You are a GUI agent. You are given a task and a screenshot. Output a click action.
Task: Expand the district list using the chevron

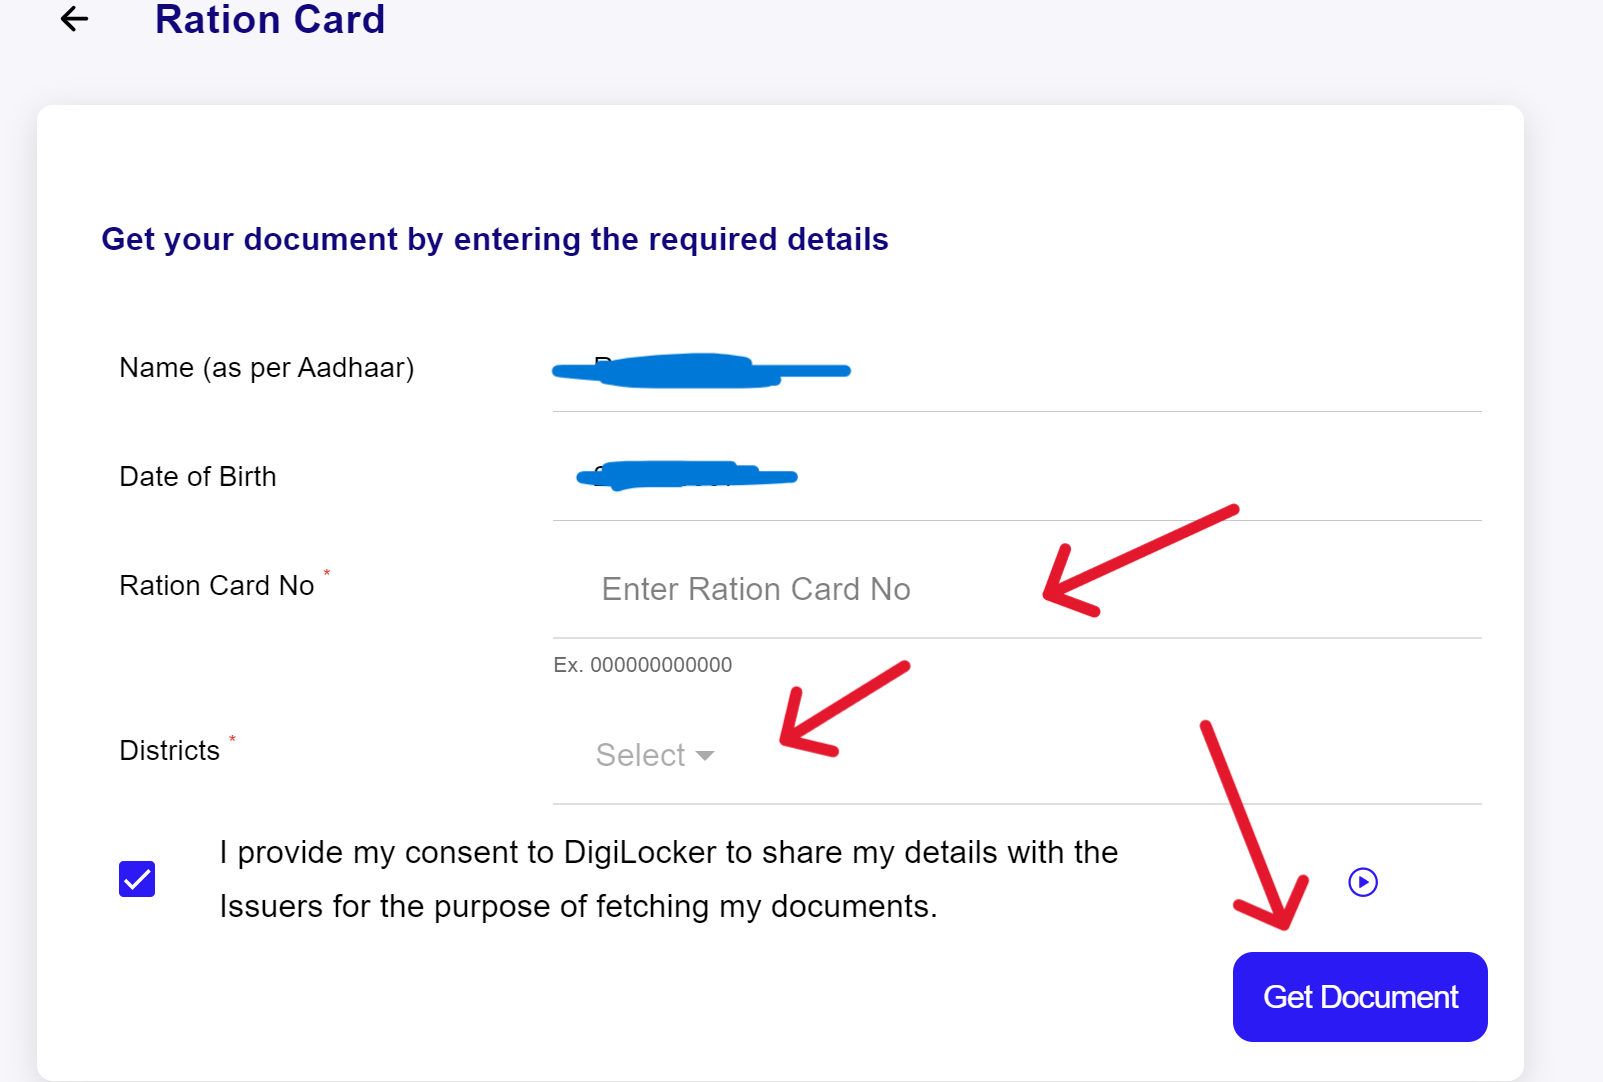(x=708, y=755)
